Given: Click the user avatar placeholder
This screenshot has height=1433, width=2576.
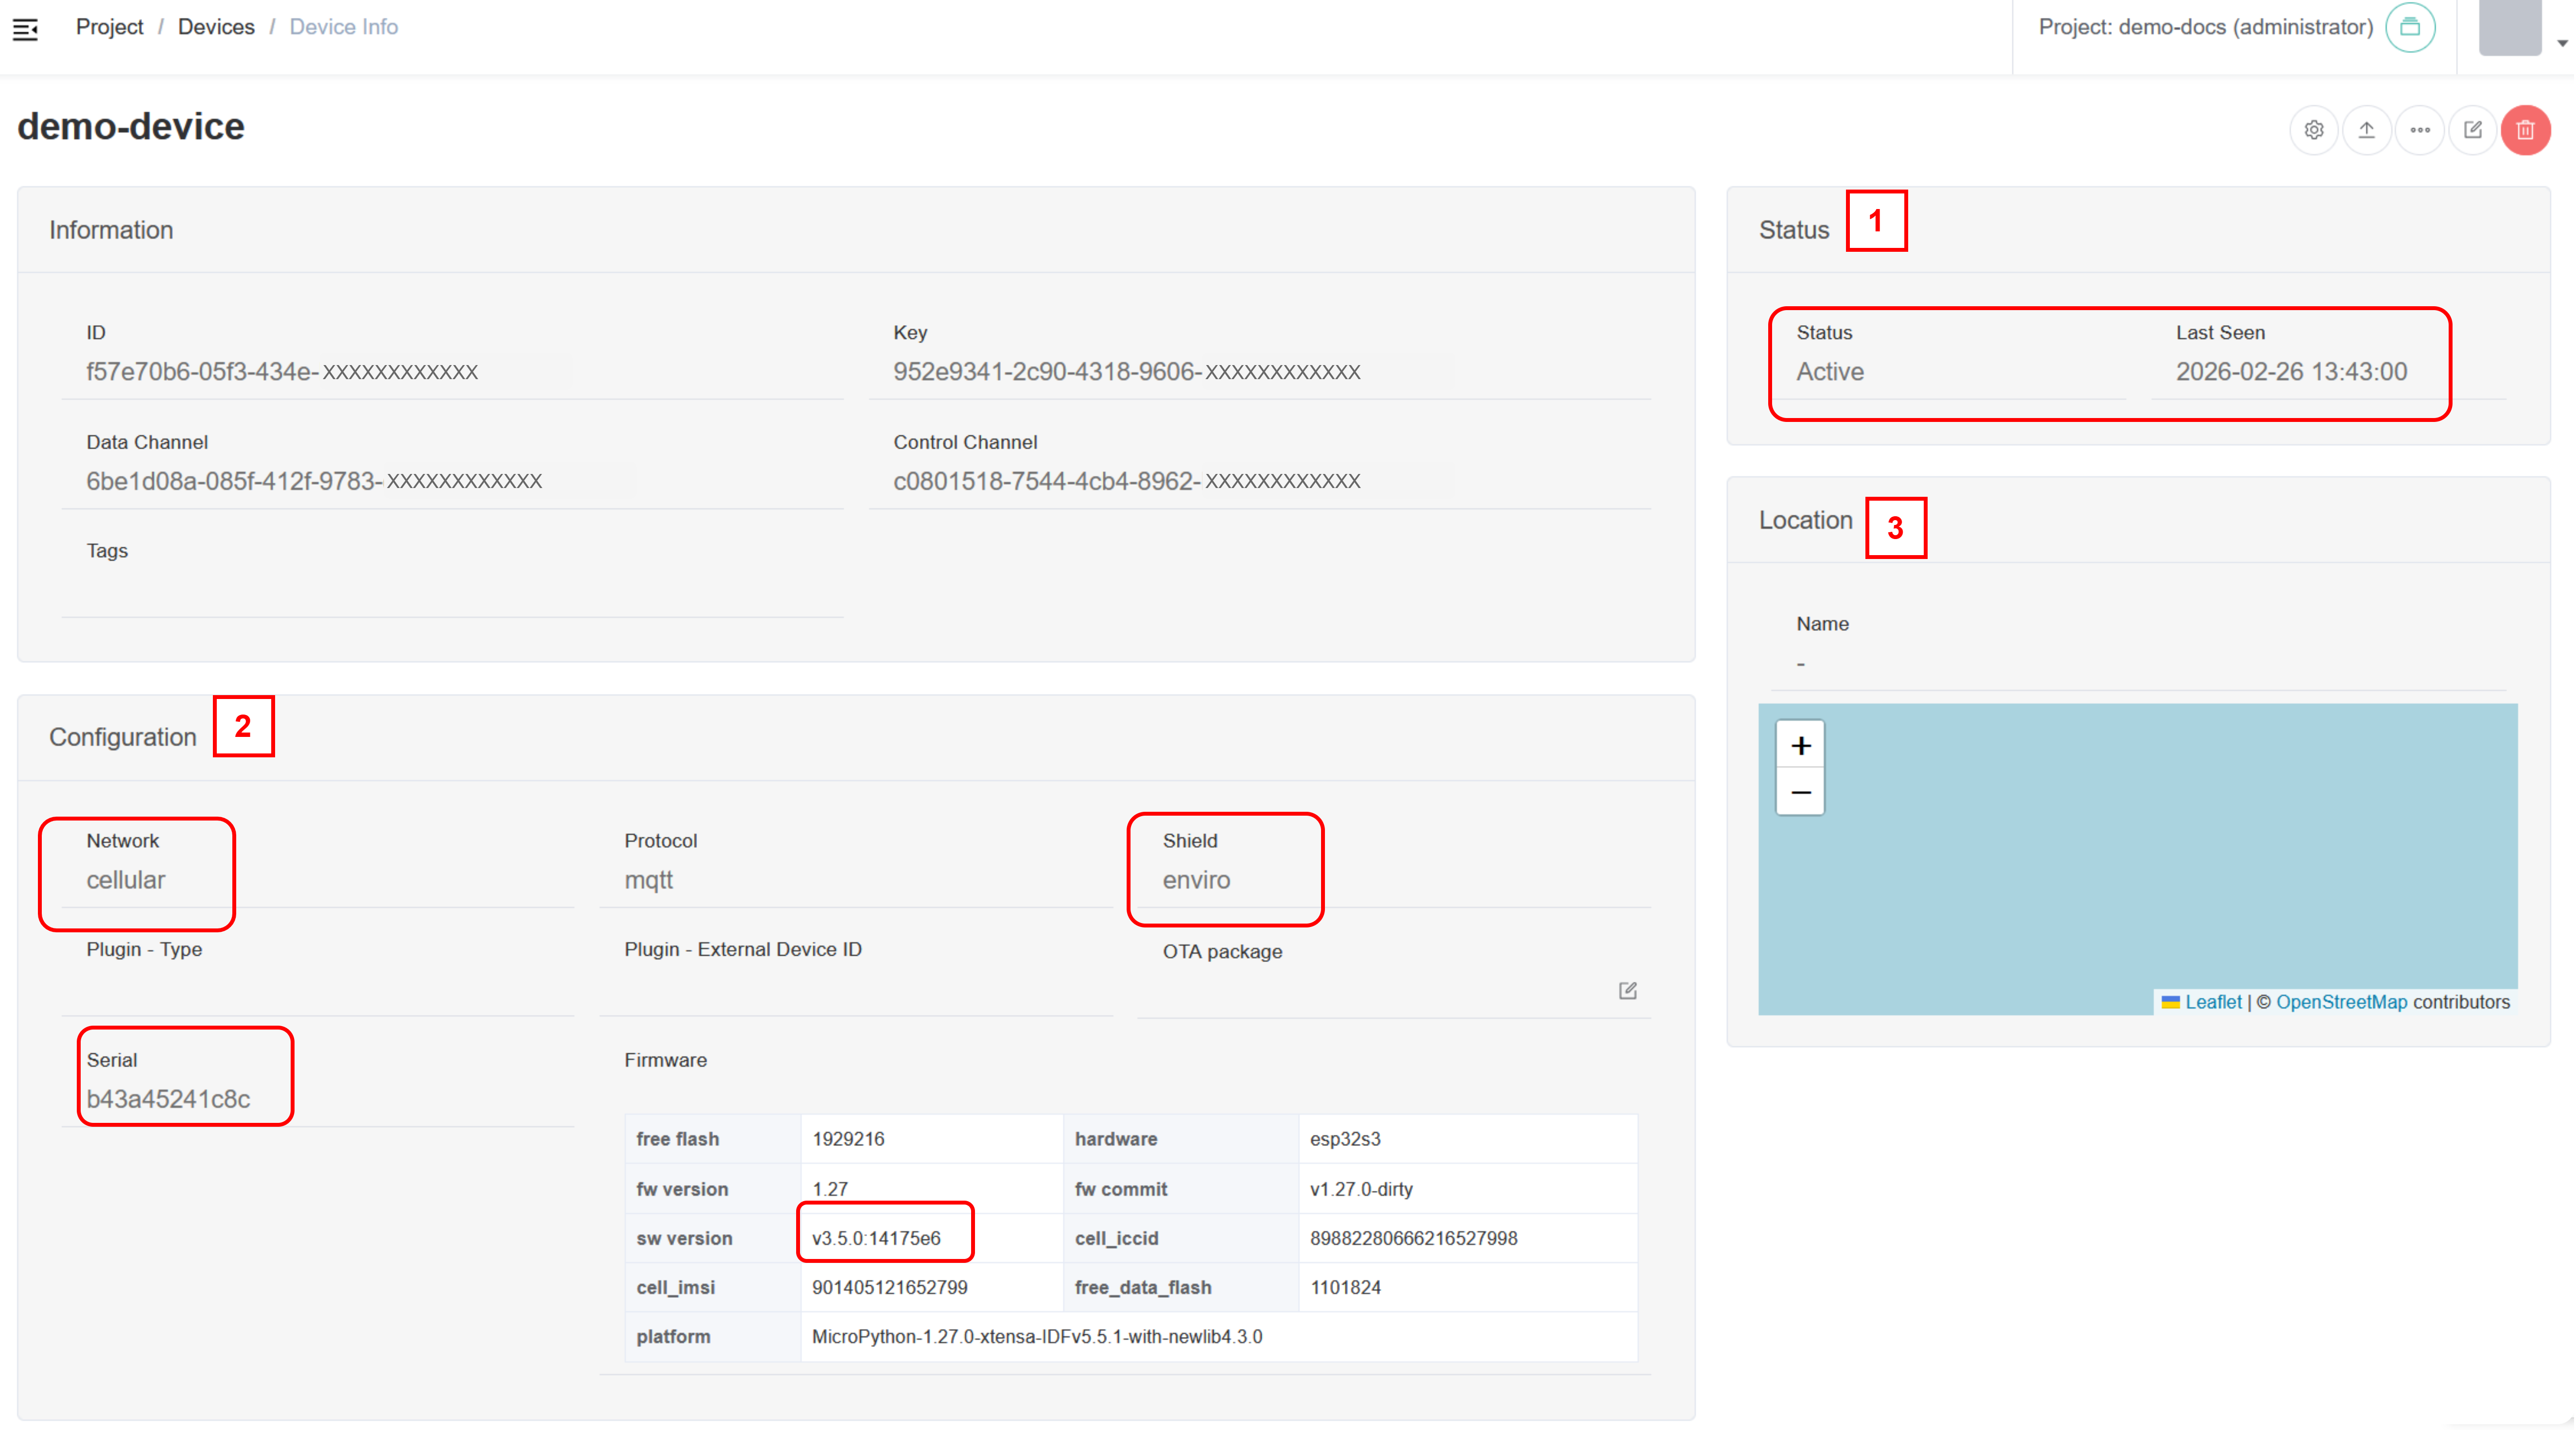Looking at the screenshot, I should (x=2512, y=27).
